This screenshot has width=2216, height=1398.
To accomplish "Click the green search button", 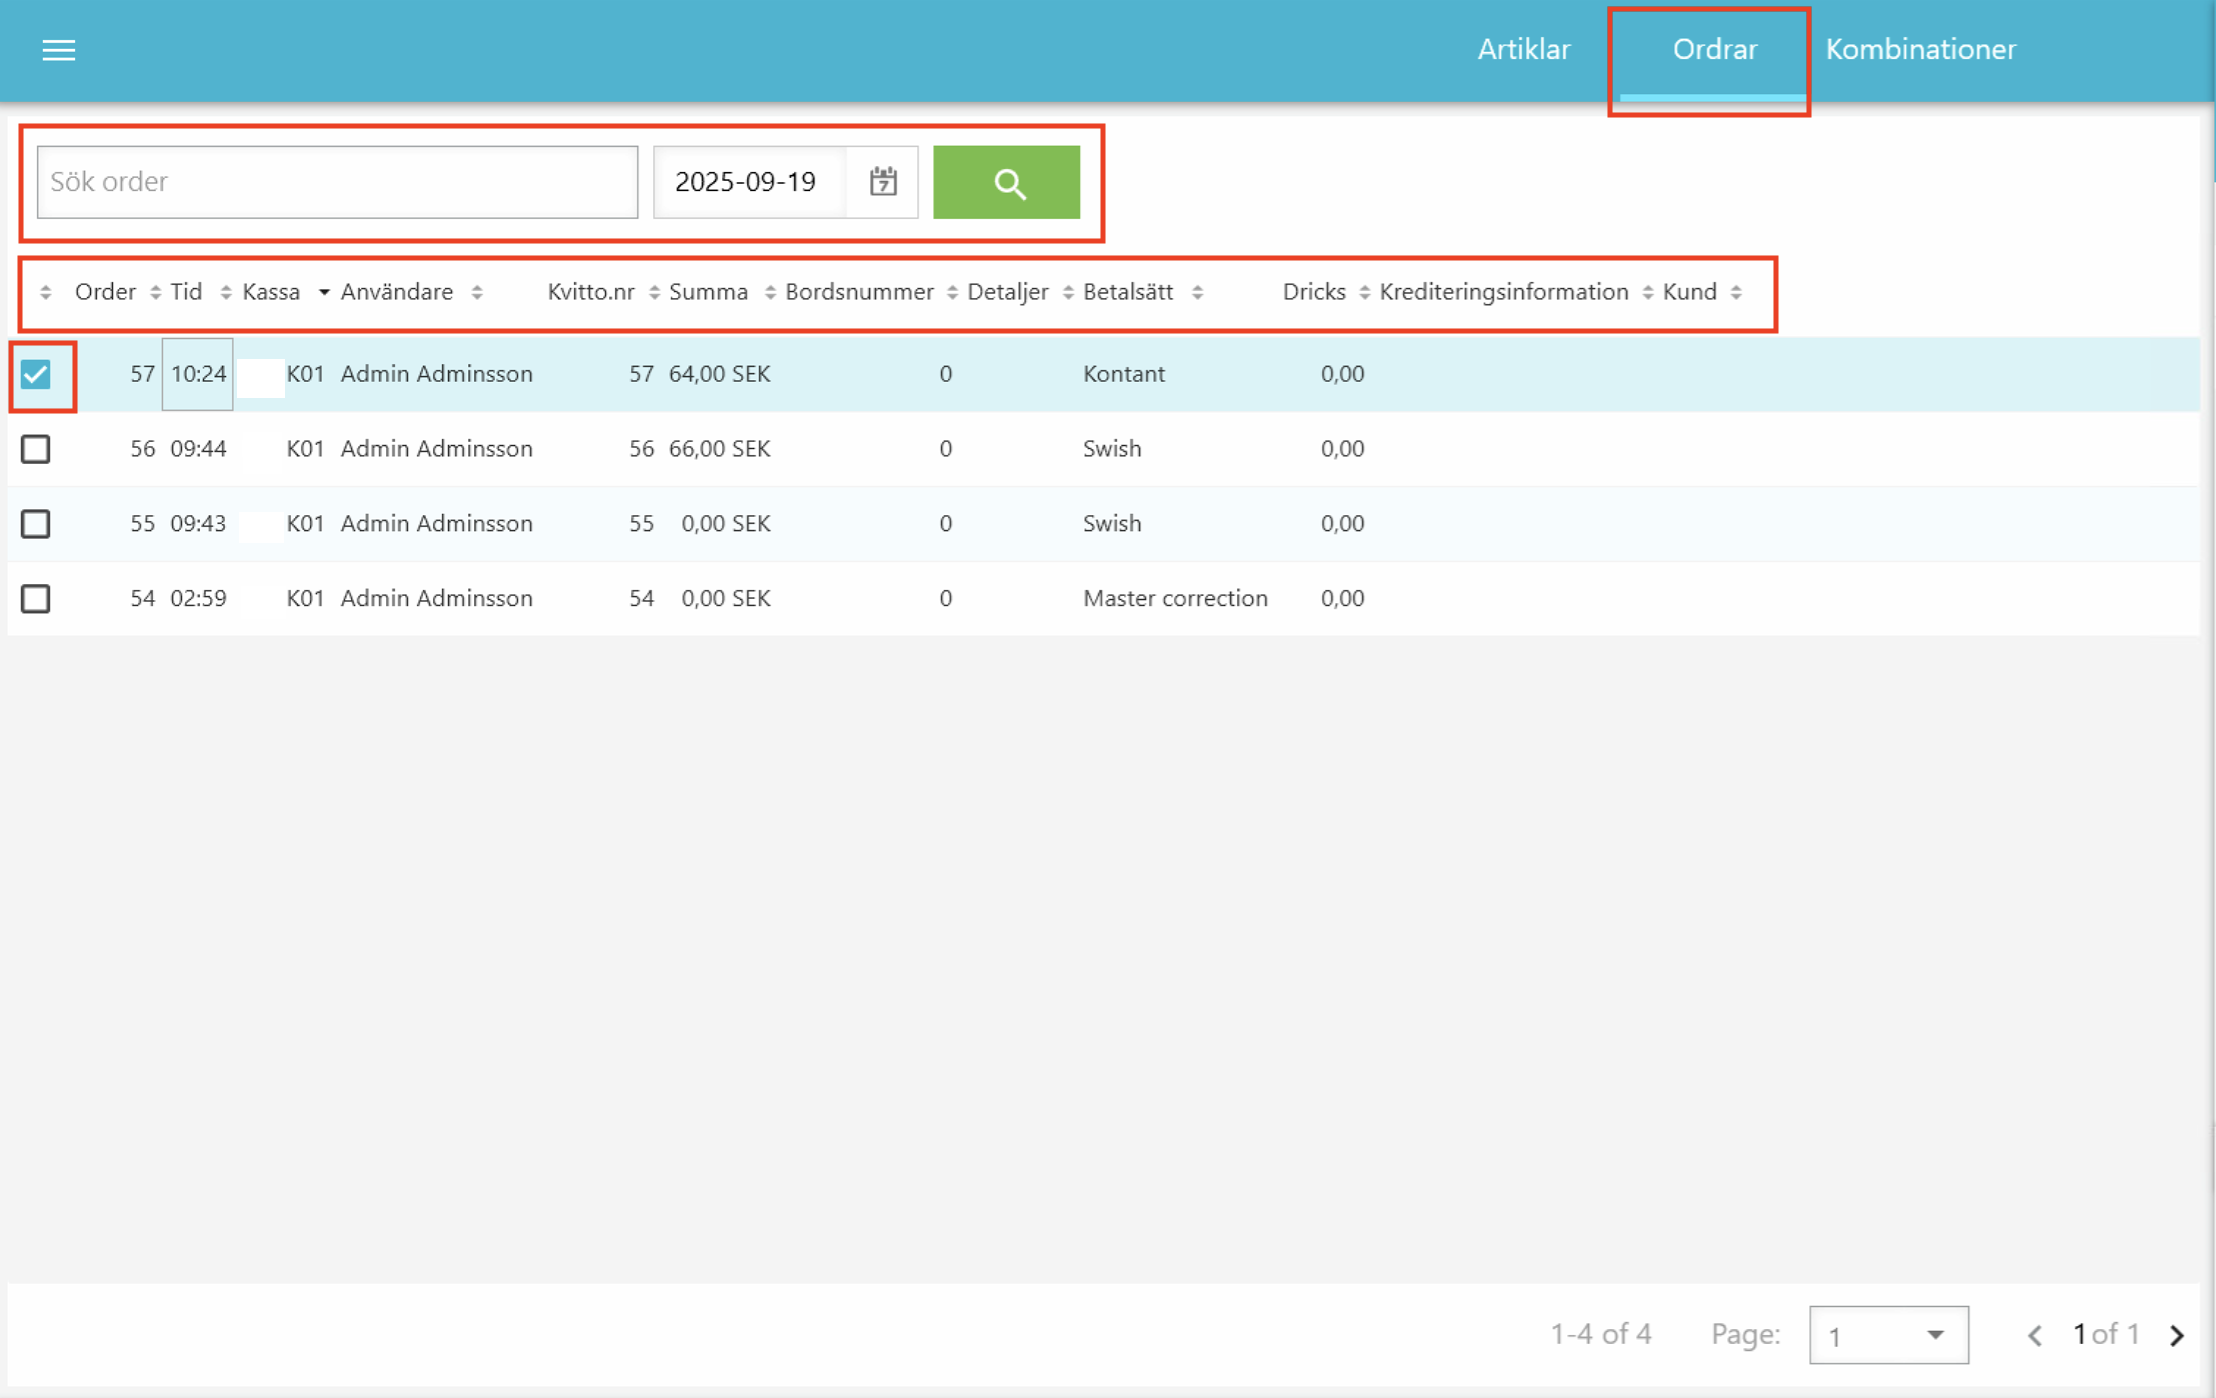I will point(1006,182).
